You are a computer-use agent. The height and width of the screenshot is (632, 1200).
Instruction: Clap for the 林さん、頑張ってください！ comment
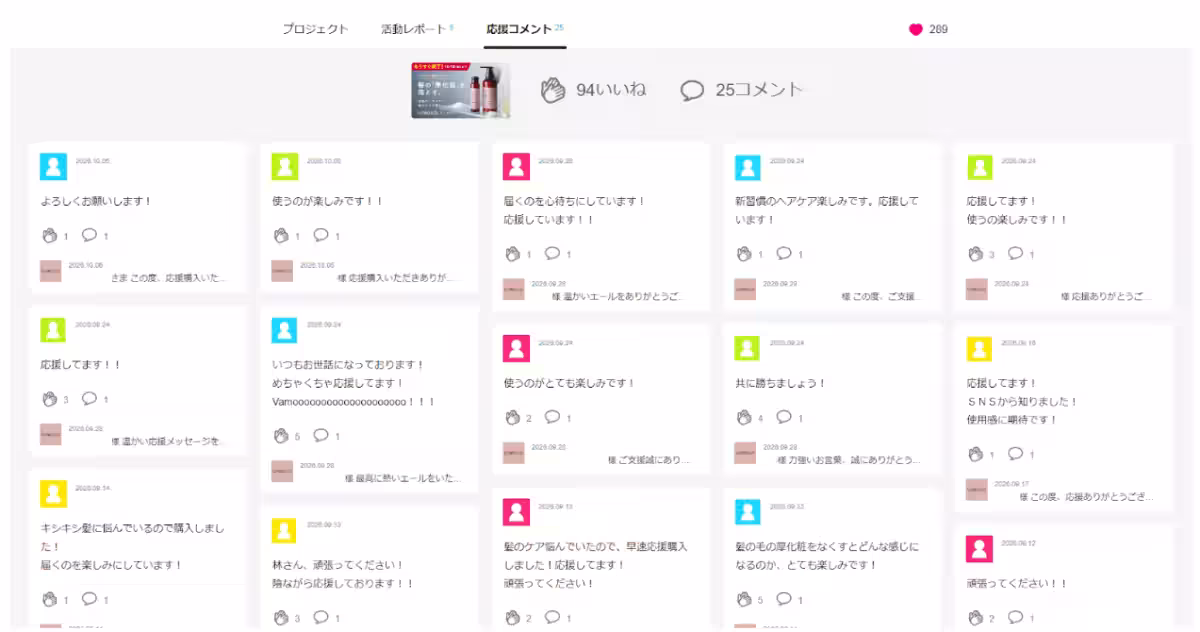pyautogui.click(x=281, y=618)
